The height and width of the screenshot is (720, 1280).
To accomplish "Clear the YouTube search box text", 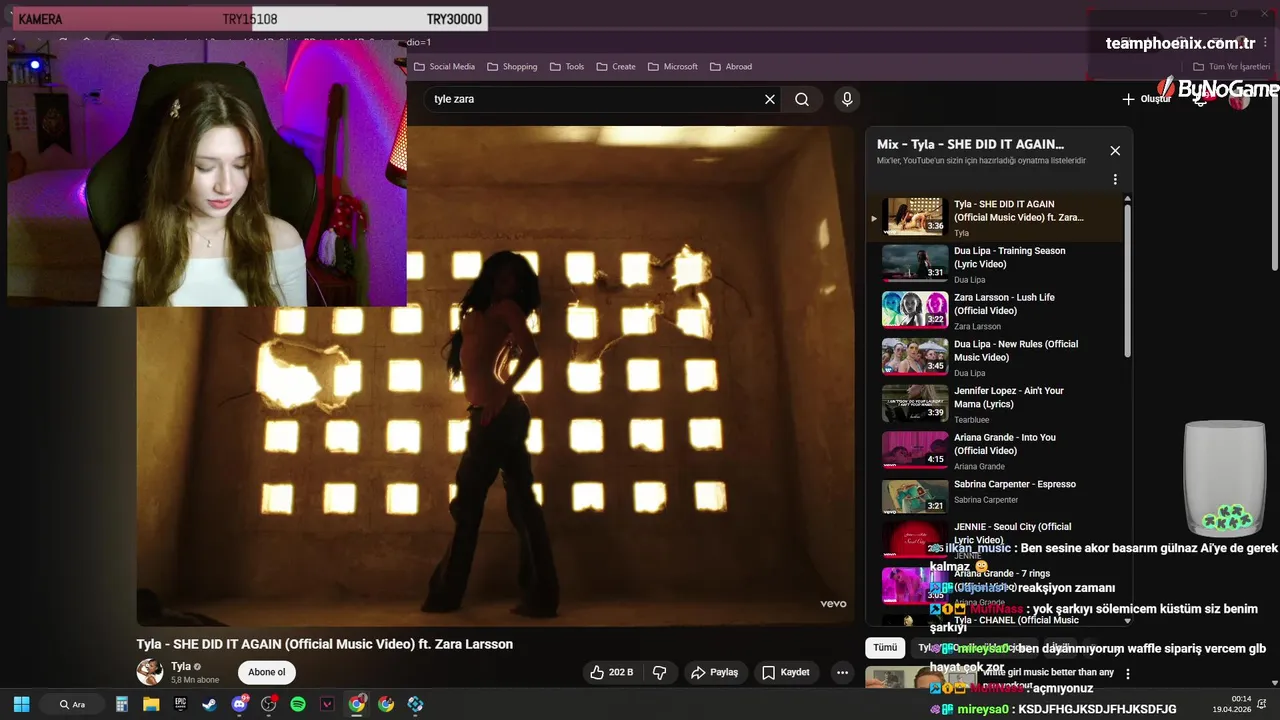I will click(770, 99).
